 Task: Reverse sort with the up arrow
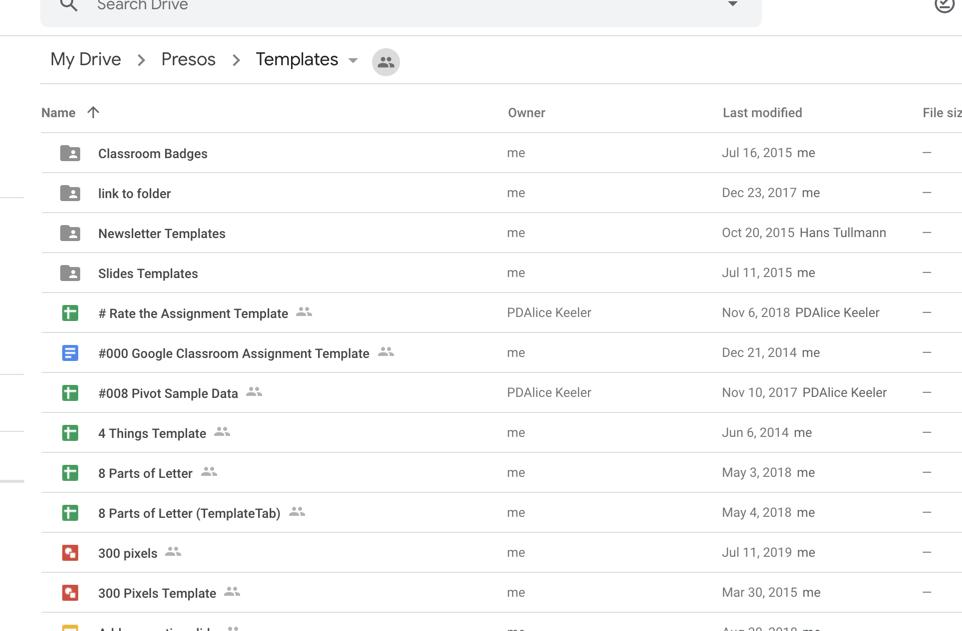tap(93, 112)
